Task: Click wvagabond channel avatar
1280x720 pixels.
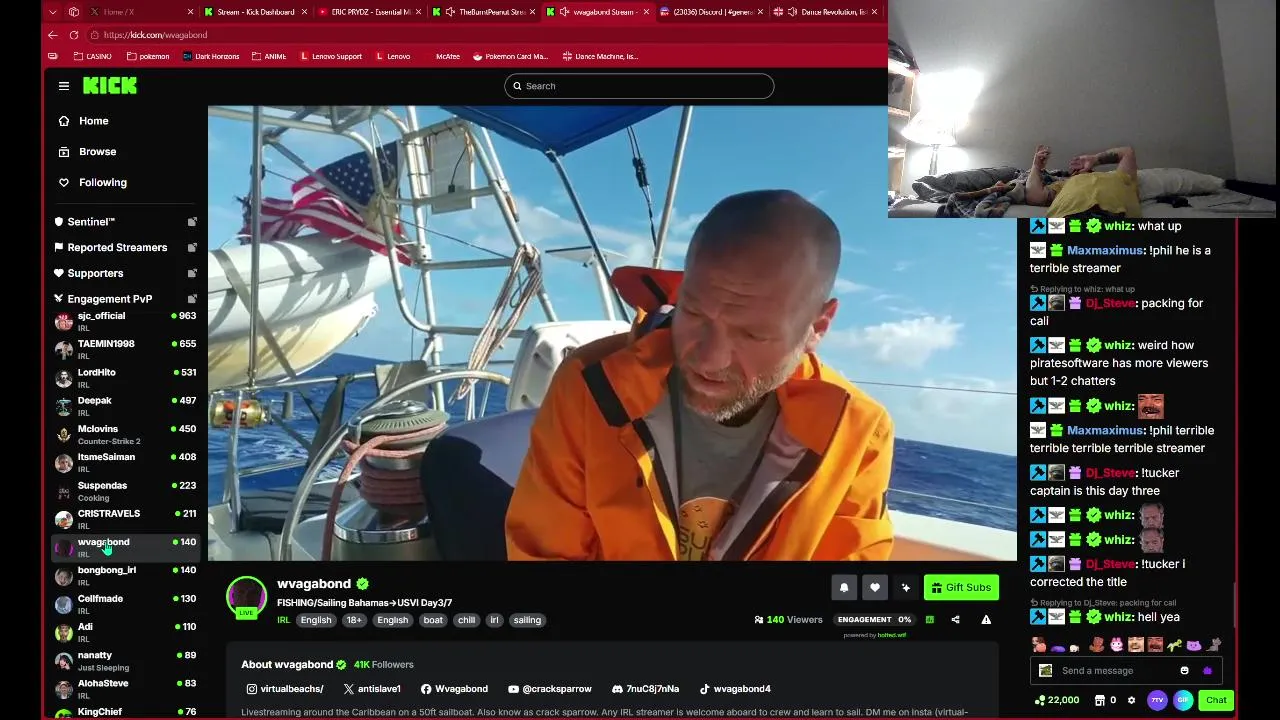Action: pos(246,595)
